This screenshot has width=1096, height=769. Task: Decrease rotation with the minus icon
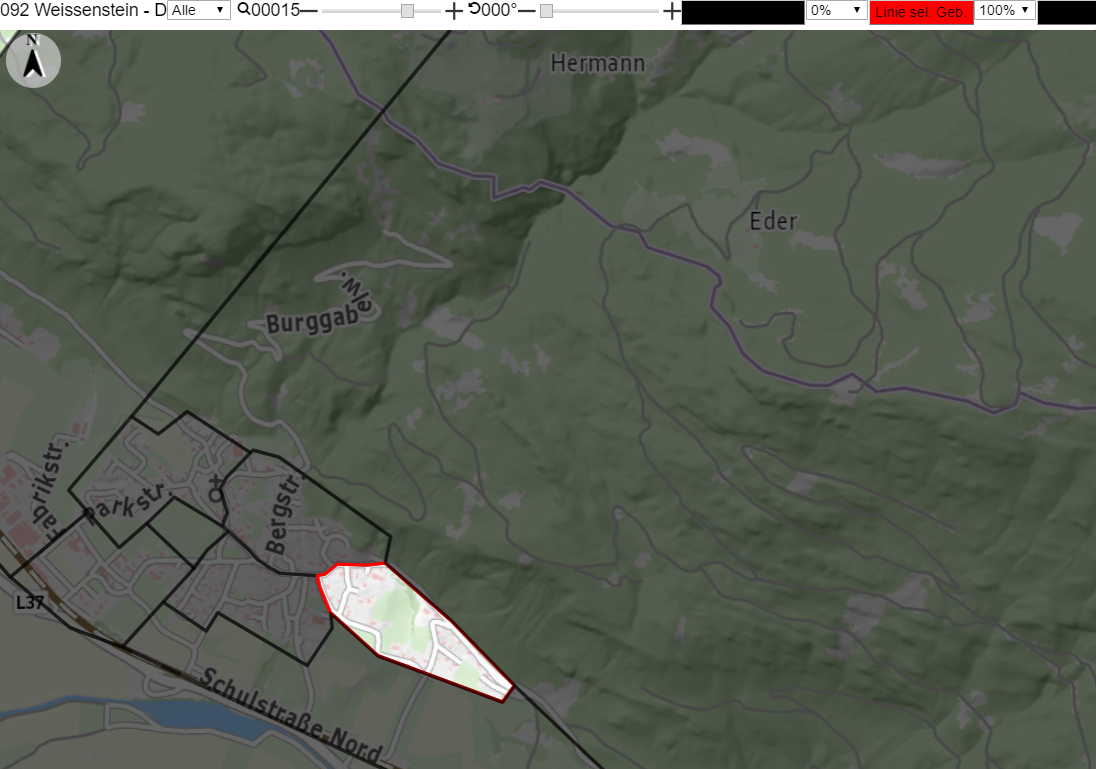[x=527, y=10]
